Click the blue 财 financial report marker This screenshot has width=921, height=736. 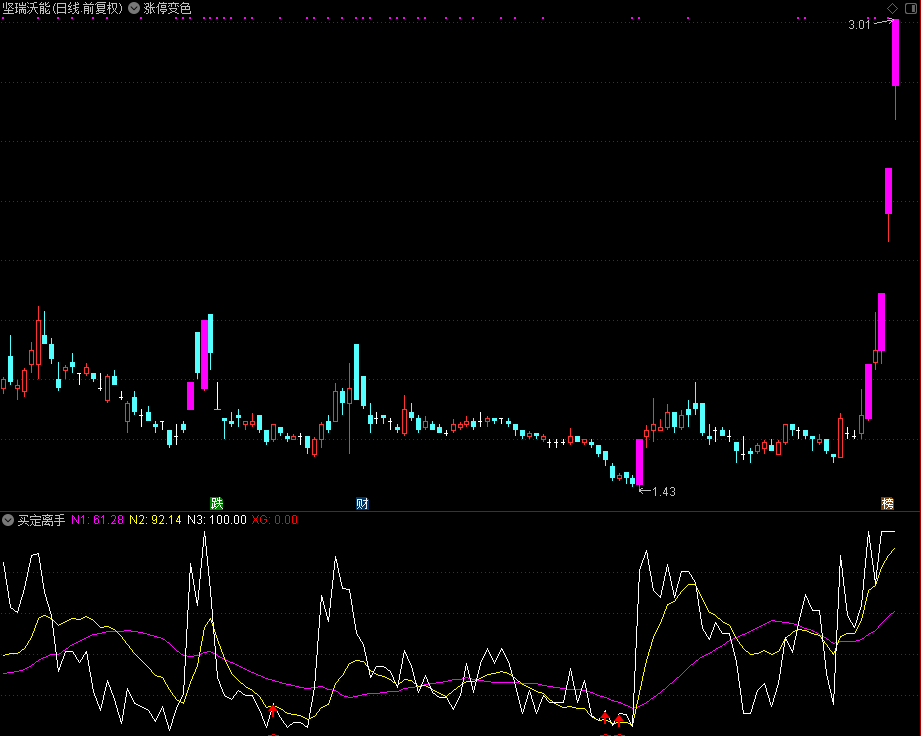(362, 503)
